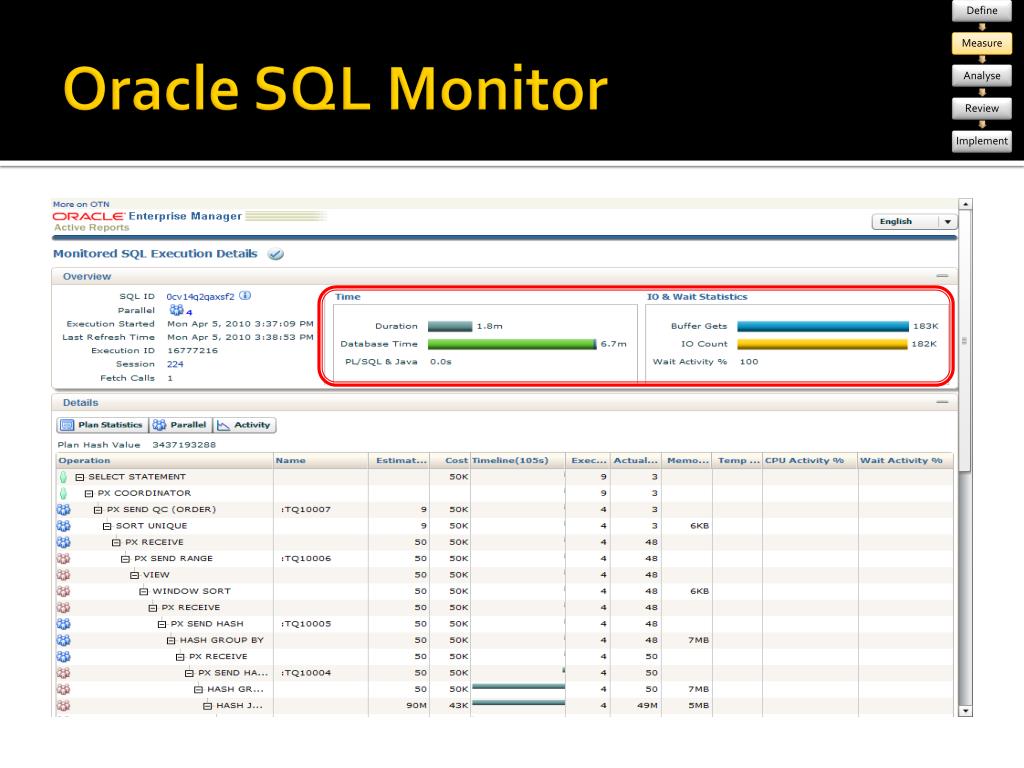
Task: Collapse the Overview section
Action: (942, 276)
